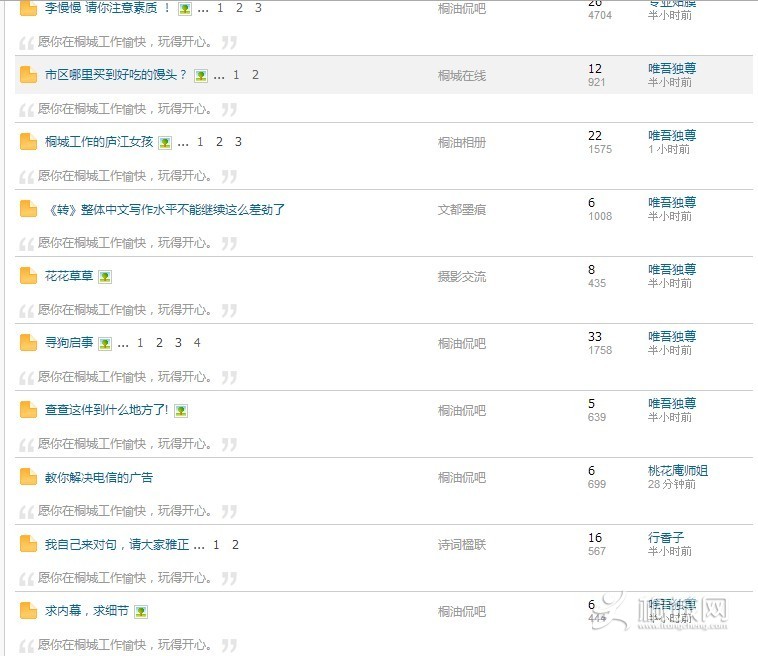Image resolution: width=758 pixels, height=656 pixels.
Task: Click folder icon beside 教你解决电信的广告
Action: click(29, 477)
